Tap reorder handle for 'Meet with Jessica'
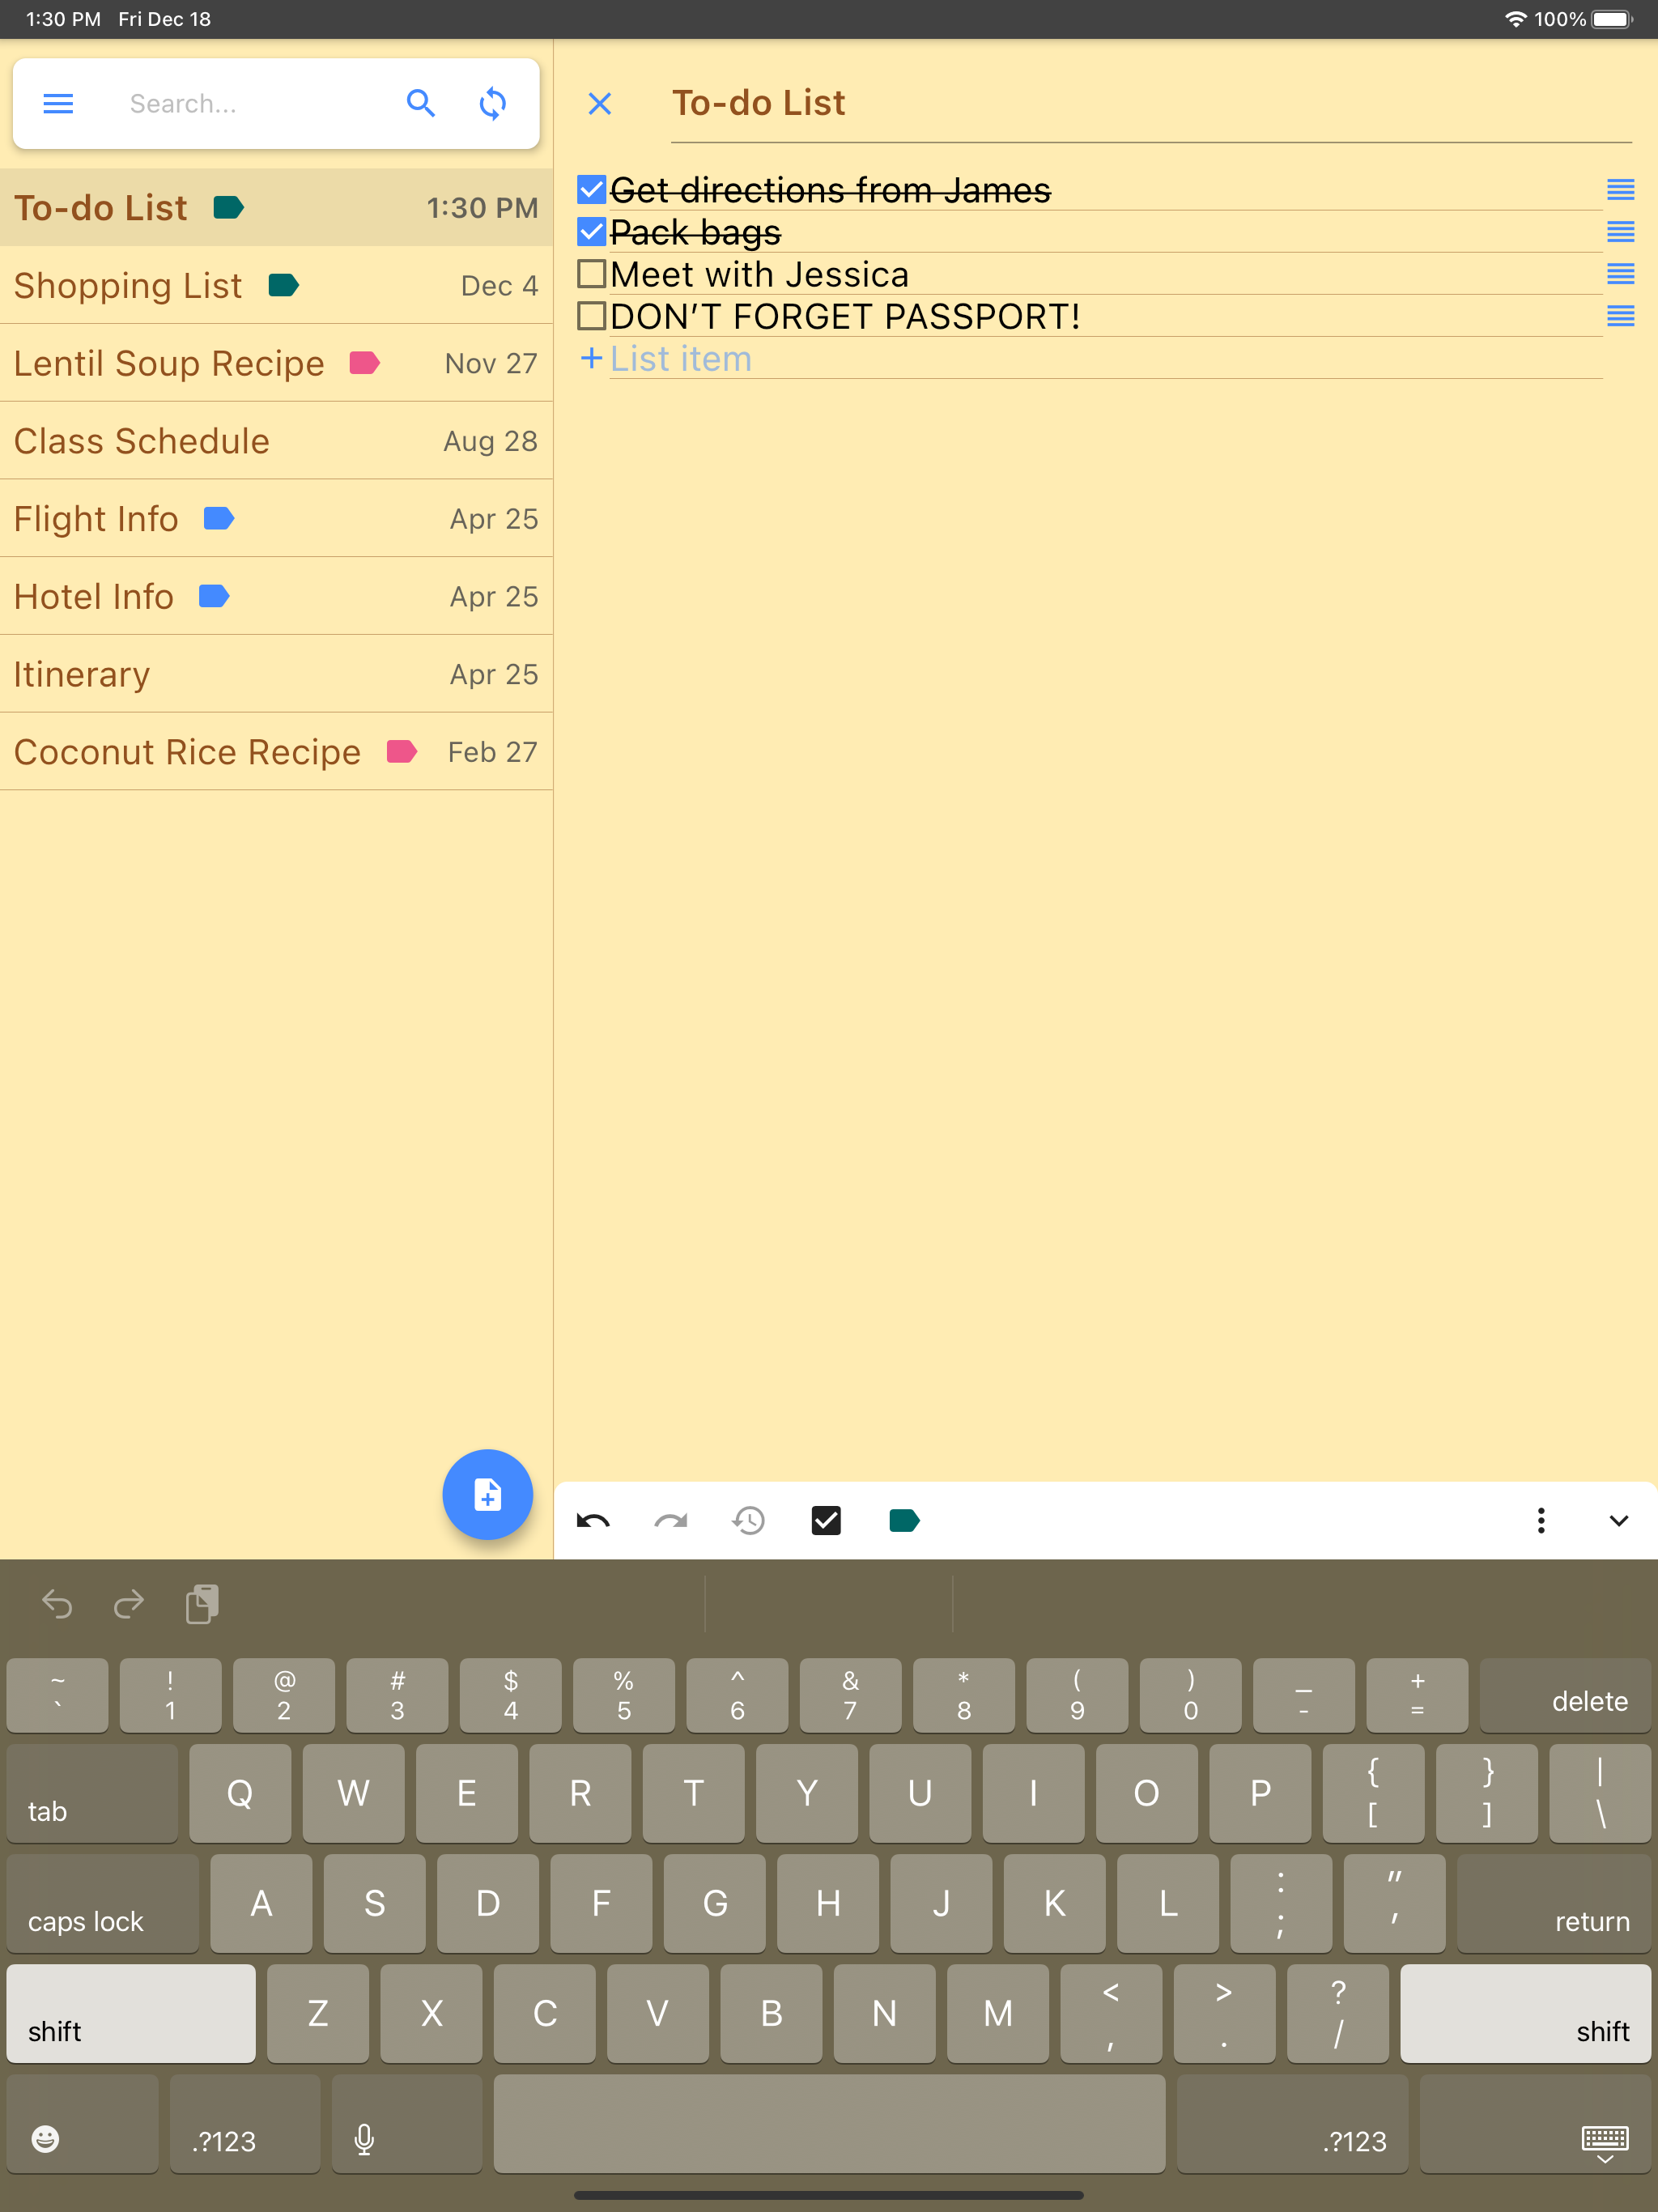The image size is (1658, 2212). point(1621,274)
